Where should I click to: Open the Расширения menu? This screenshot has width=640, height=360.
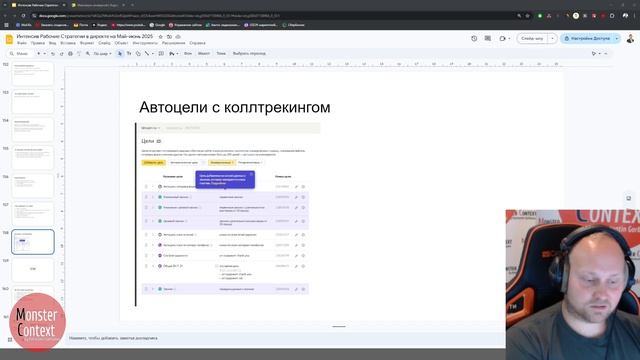[x=173, y=43]
